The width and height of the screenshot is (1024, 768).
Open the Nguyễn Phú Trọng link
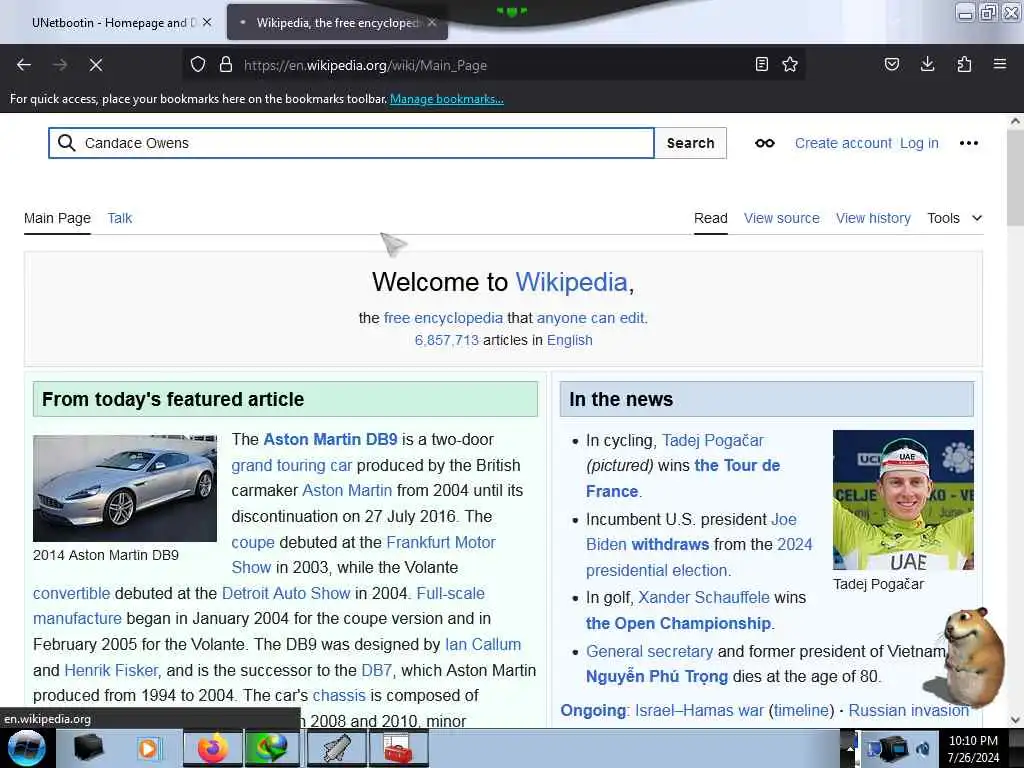(x=656, y=677)
